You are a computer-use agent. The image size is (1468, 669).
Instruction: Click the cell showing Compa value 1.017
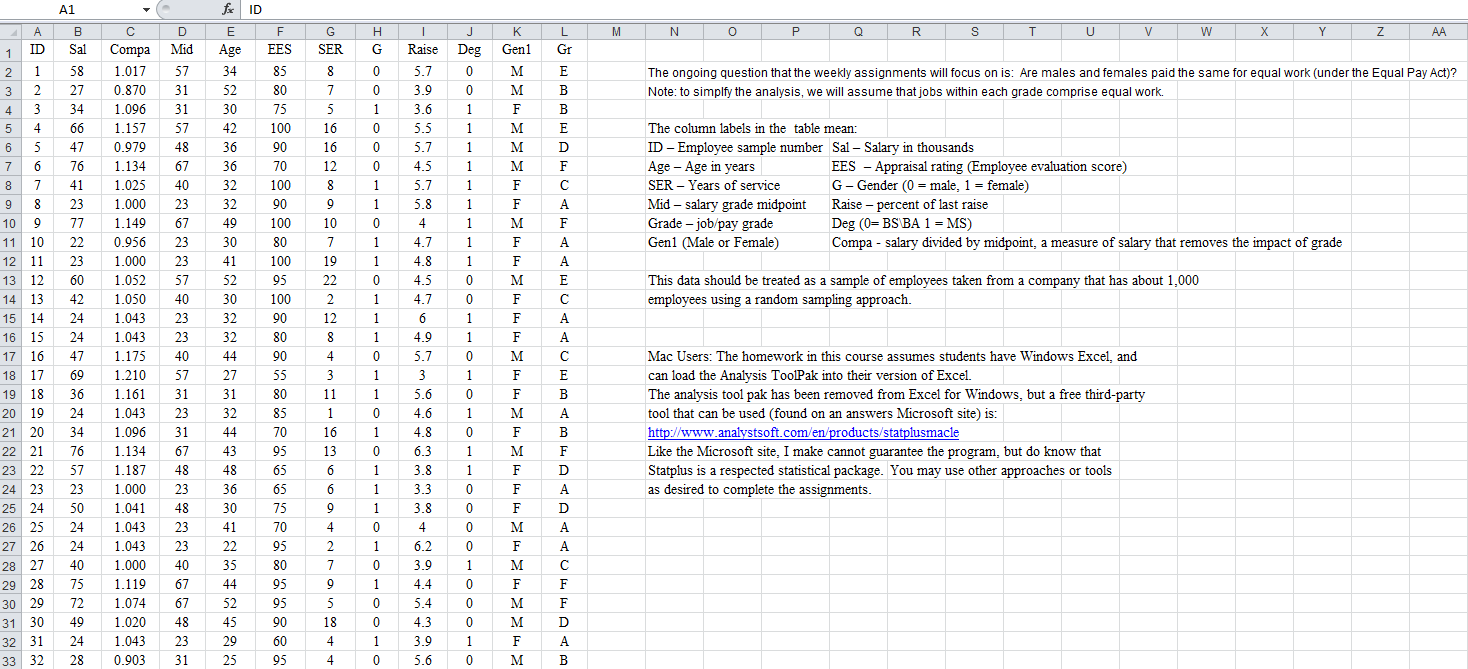[x=129, y=71]
